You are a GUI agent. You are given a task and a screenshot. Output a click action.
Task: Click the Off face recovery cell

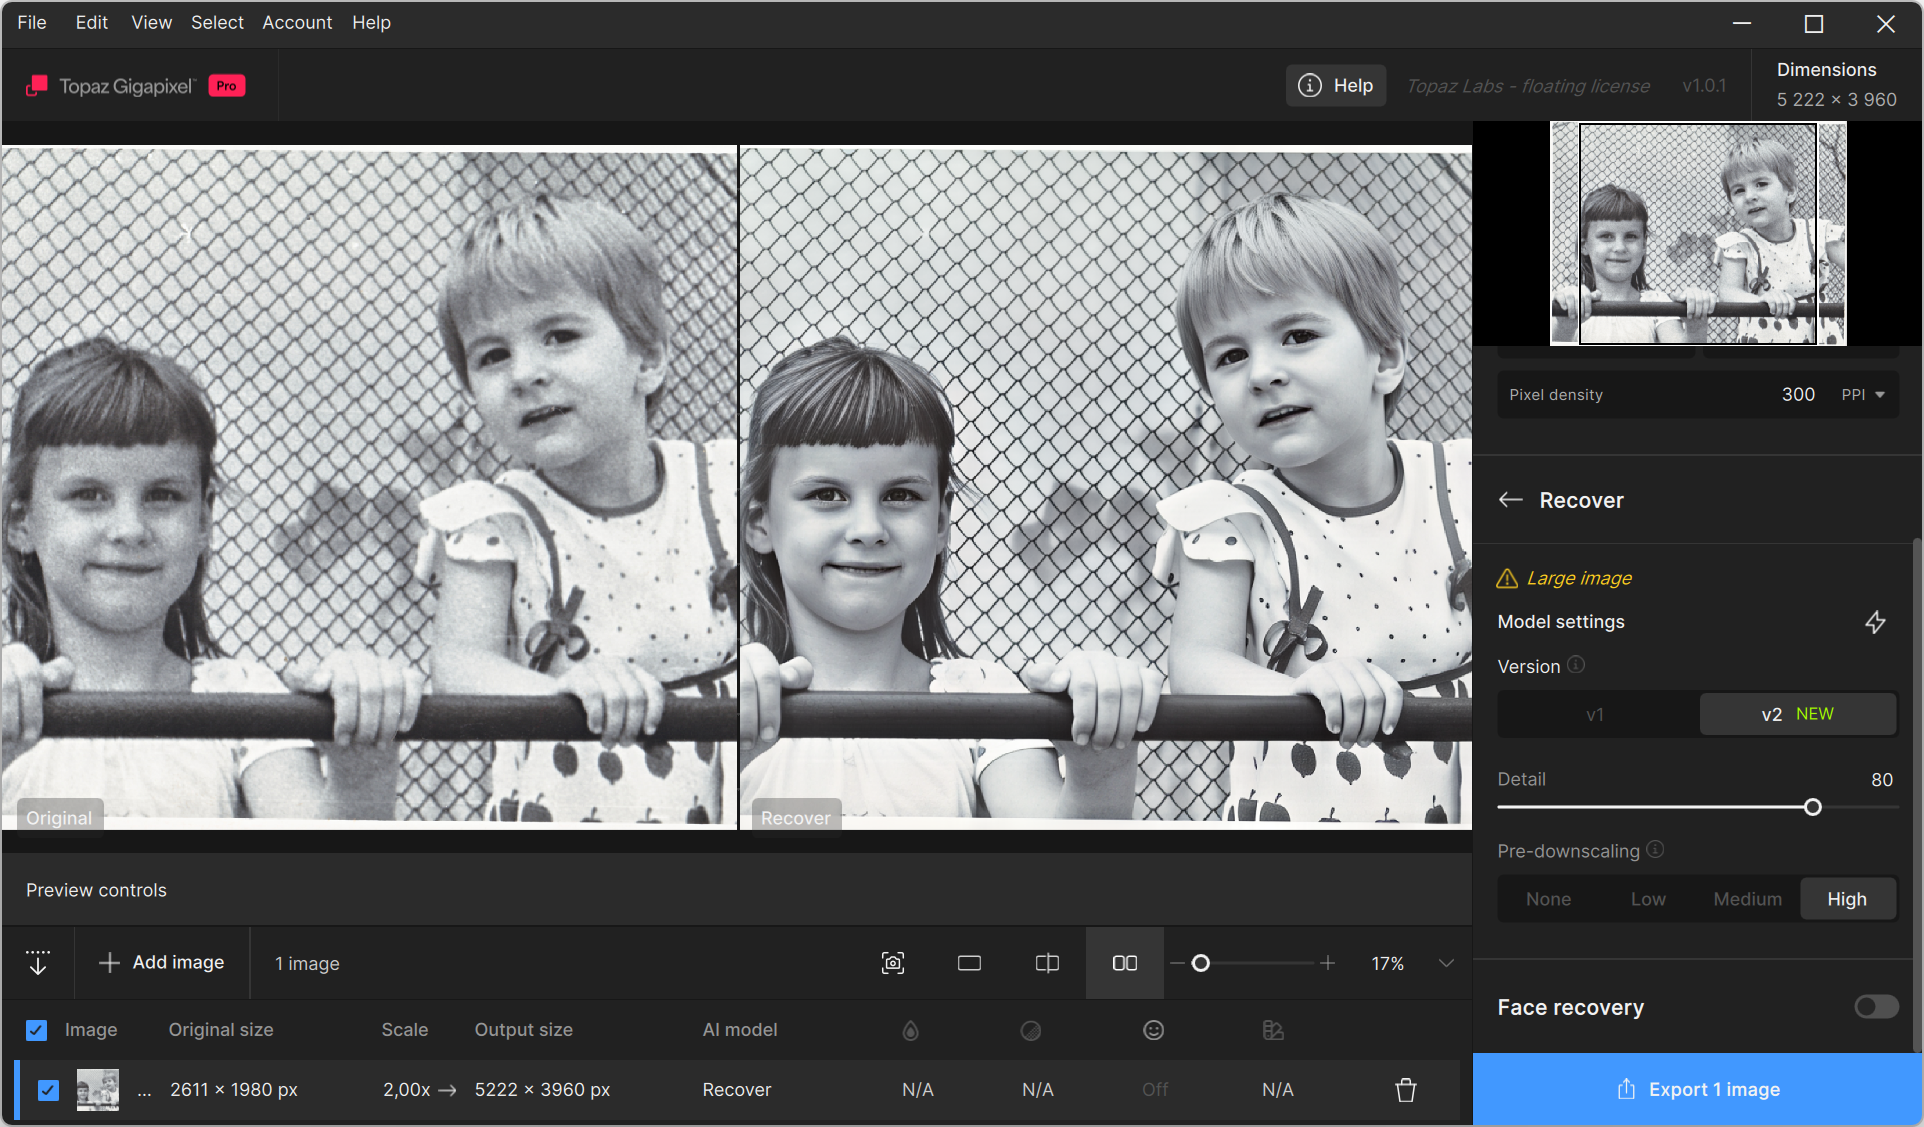pos(1155,1090)
